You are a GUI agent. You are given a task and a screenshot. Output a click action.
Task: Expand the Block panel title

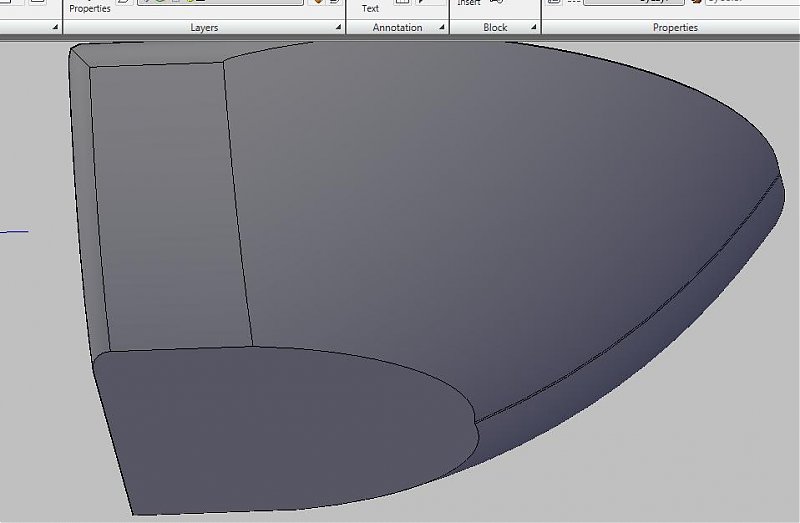[495, 28]
